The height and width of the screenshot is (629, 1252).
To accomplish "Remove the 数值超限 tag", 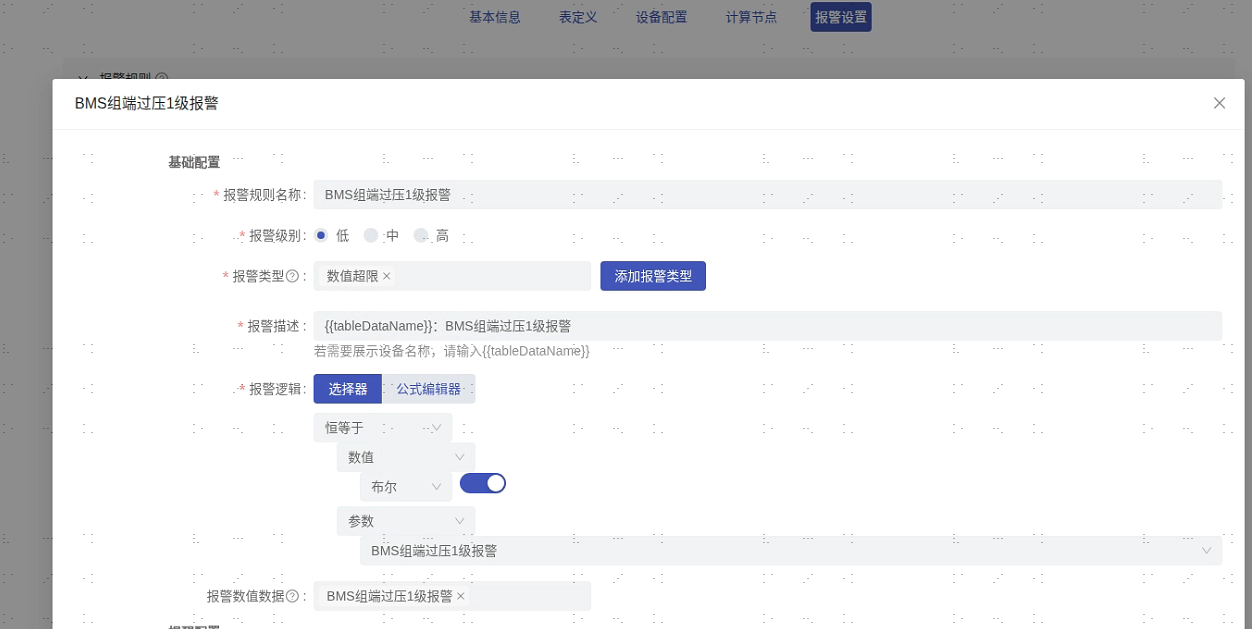I will coord(387,276).
